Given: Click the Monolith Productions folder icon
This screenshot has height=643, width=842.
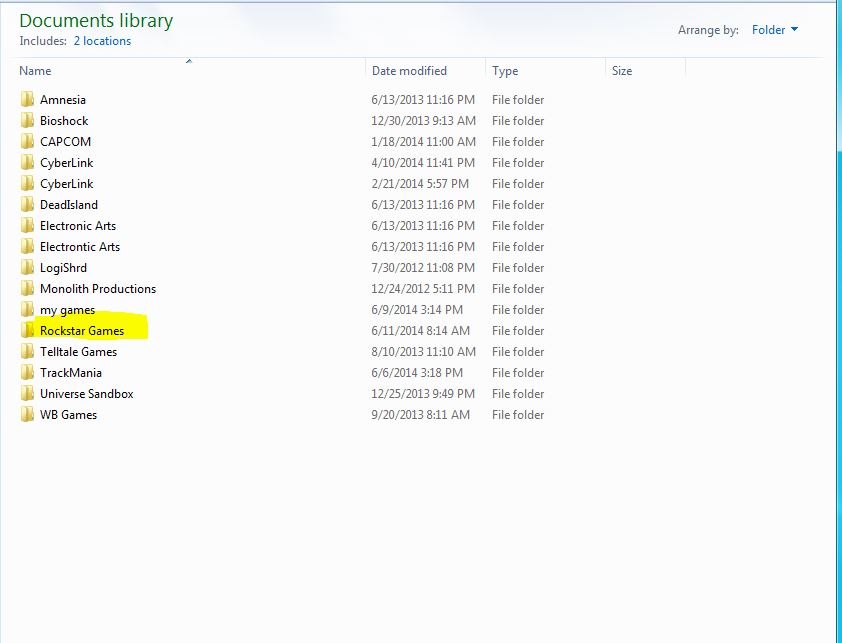Looking at the screenshot, I should pyautogui.click(x=27, y=288).
